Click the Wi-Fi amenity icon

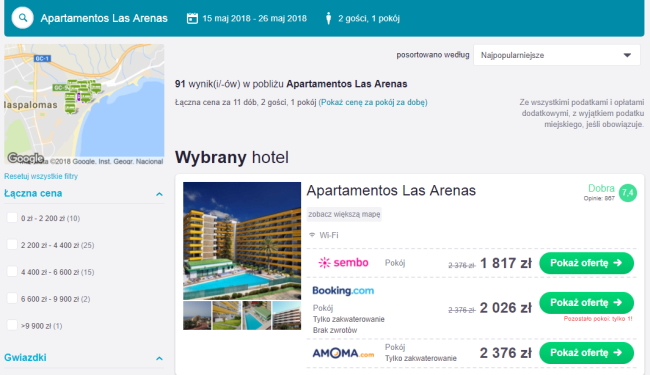point(312,235)
